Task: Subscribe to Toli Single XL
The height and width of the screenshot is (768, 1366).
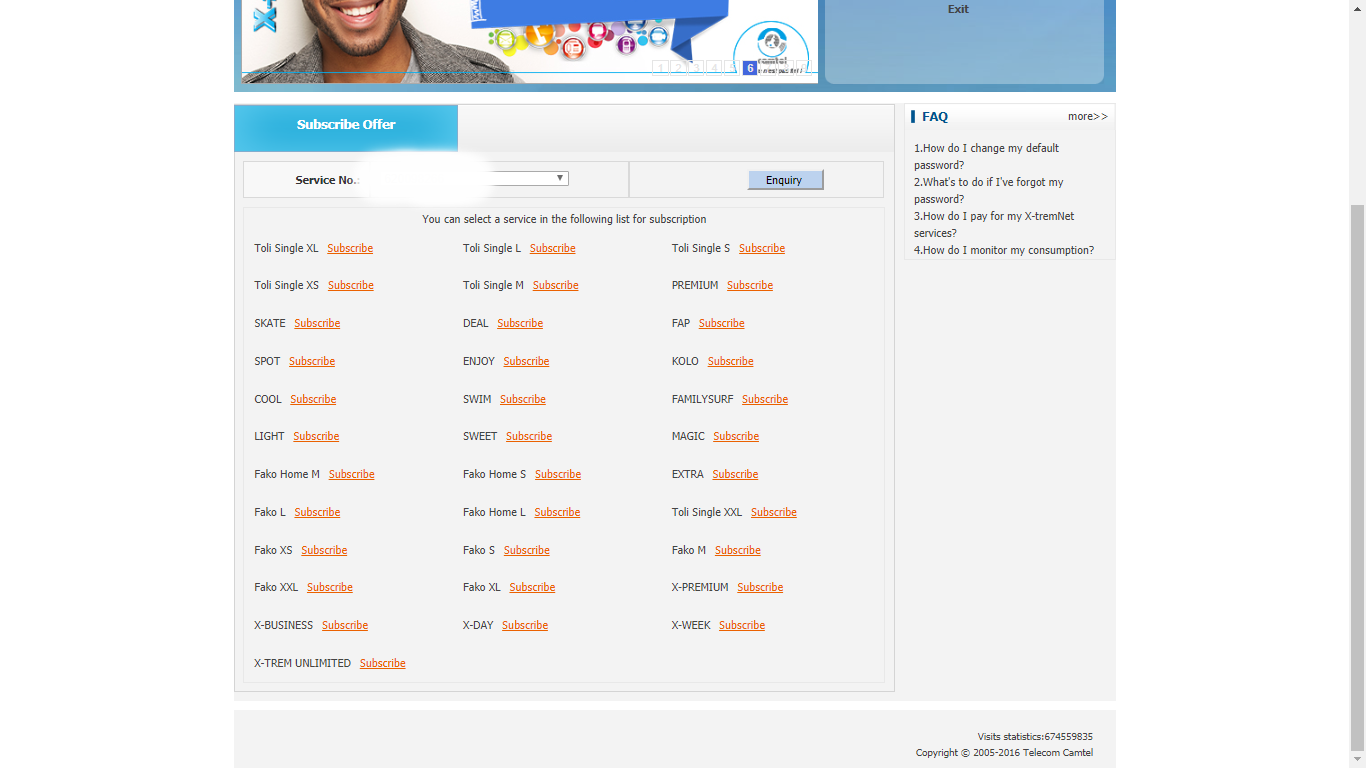Action: pos(350,248)
